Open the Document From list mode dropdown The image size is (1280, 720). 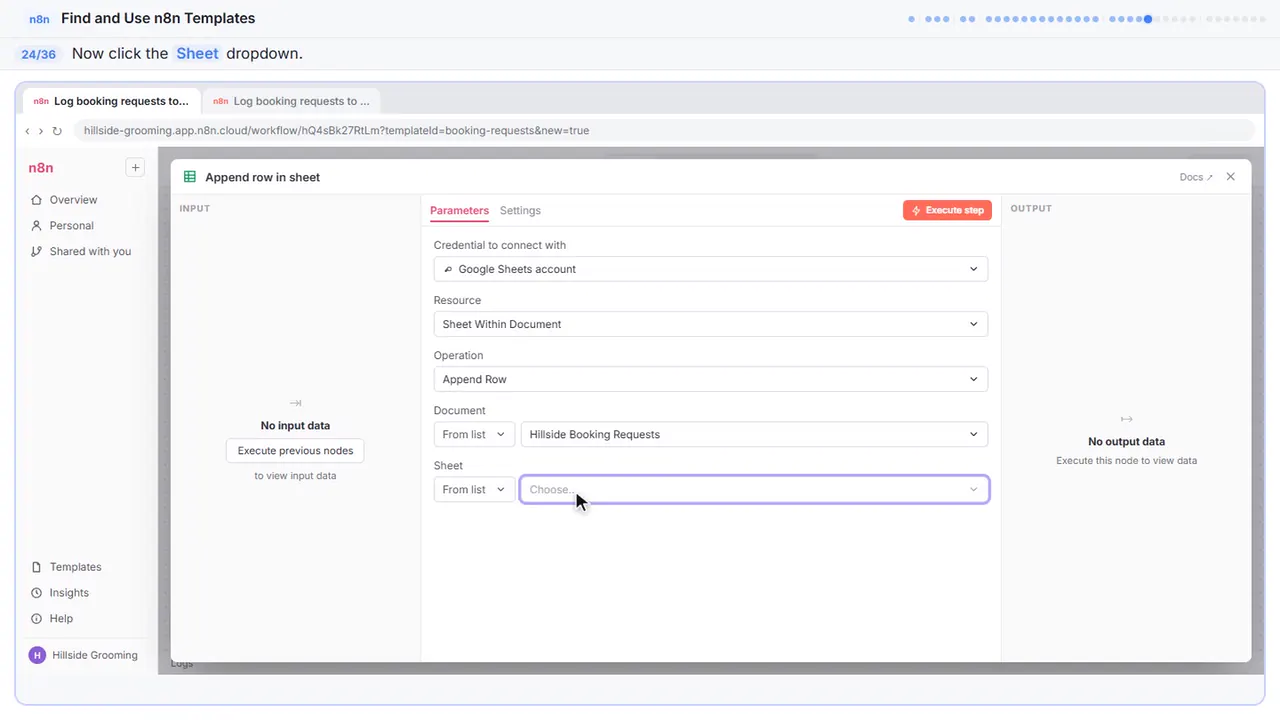click(x=474, y=434)
